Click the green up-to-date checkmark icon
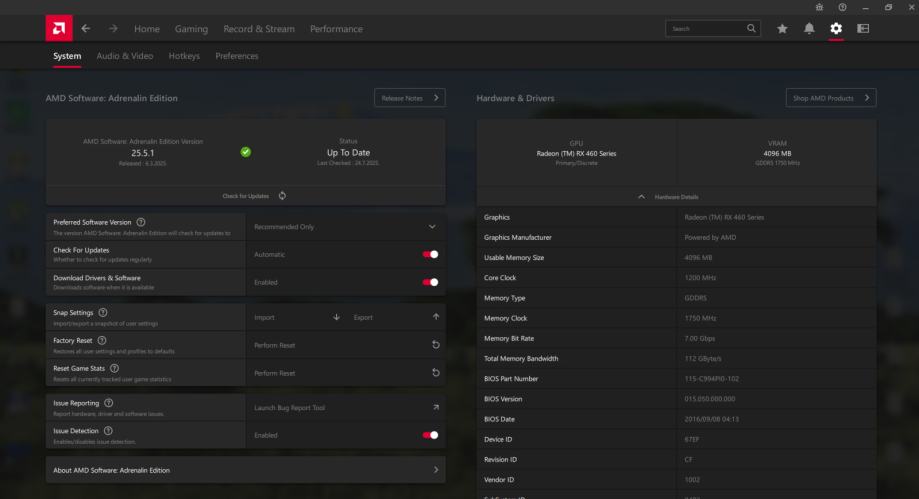919x499 pixels. click(x=246, y=152)
